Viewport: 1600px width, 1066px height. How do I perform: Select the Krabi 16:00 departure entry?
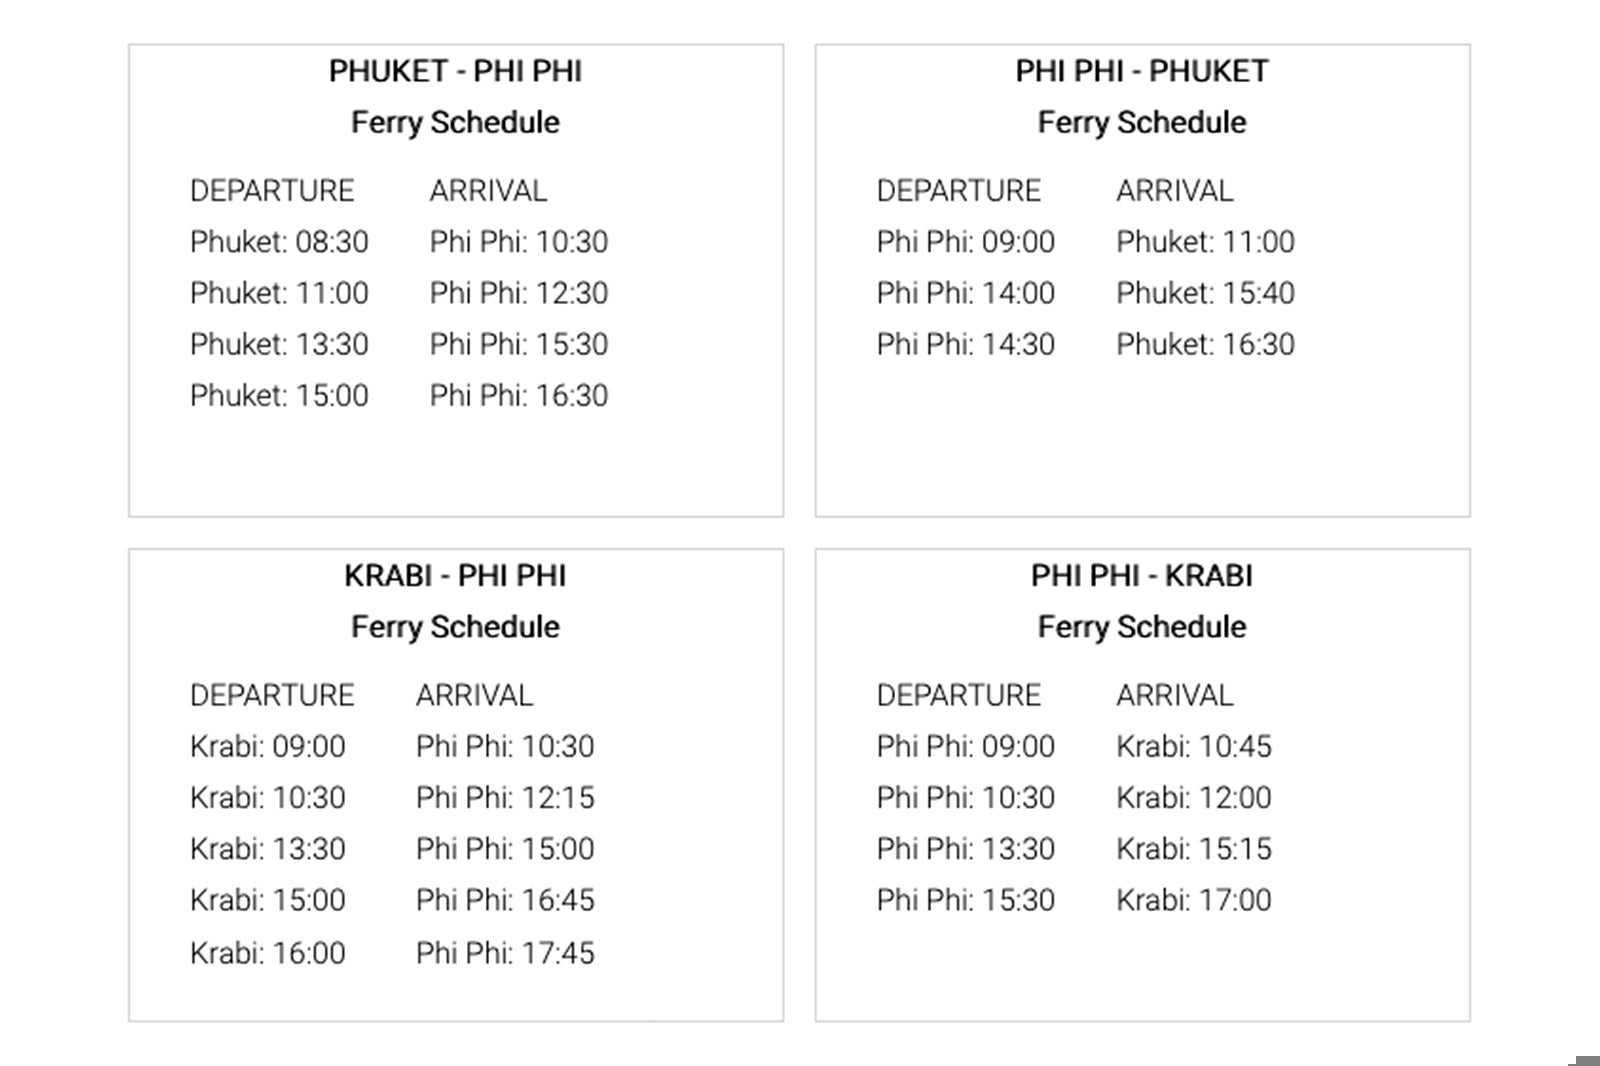267,953
